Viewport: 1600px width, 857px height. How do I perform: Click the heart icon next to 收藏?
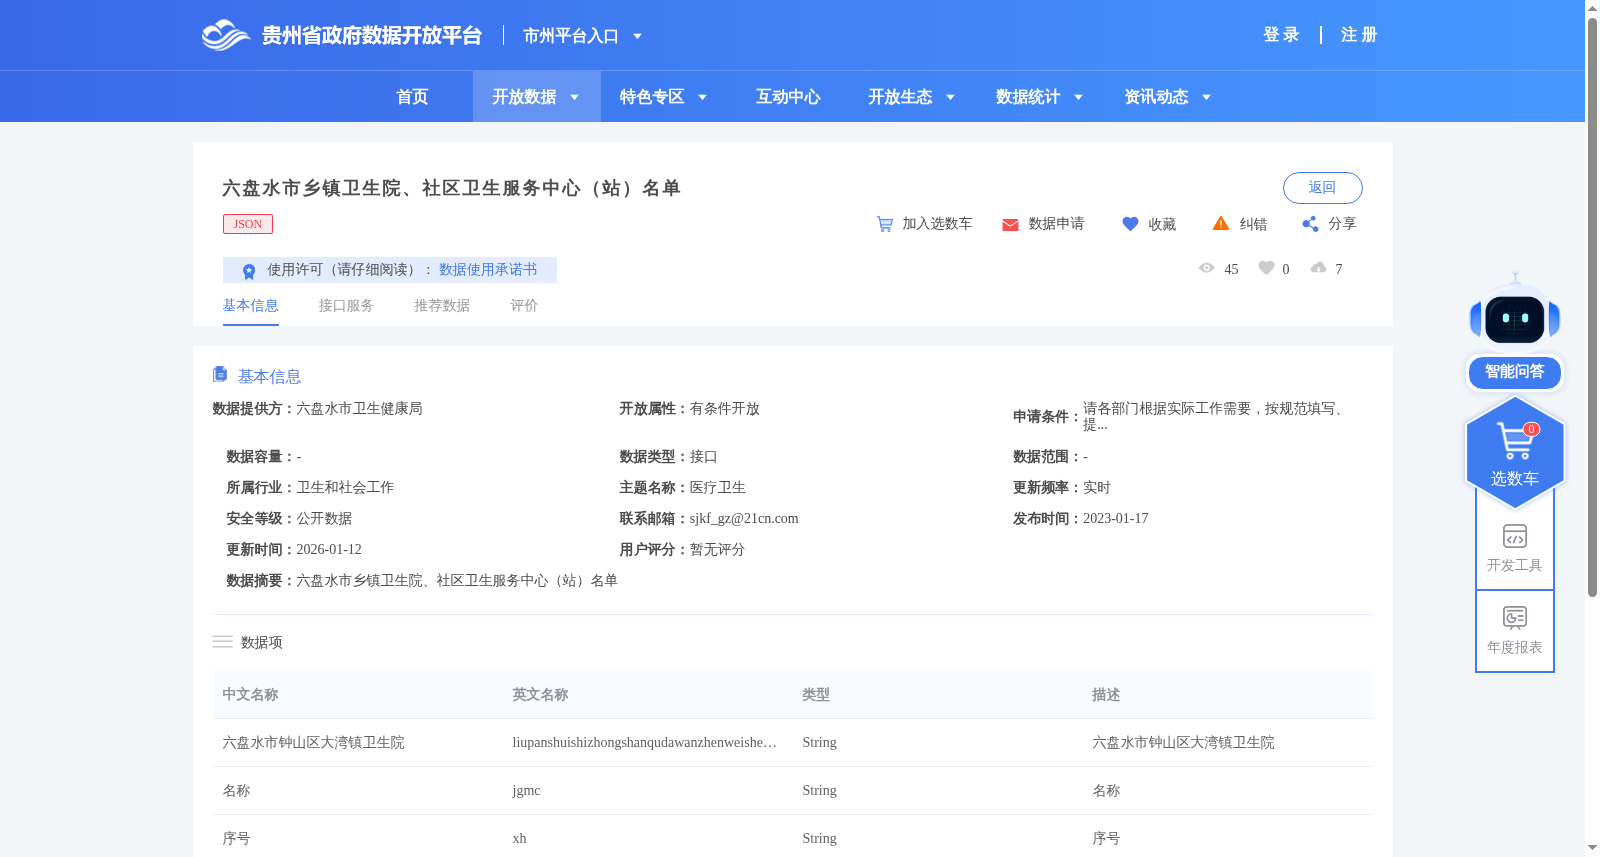(x=1130, y=224)
